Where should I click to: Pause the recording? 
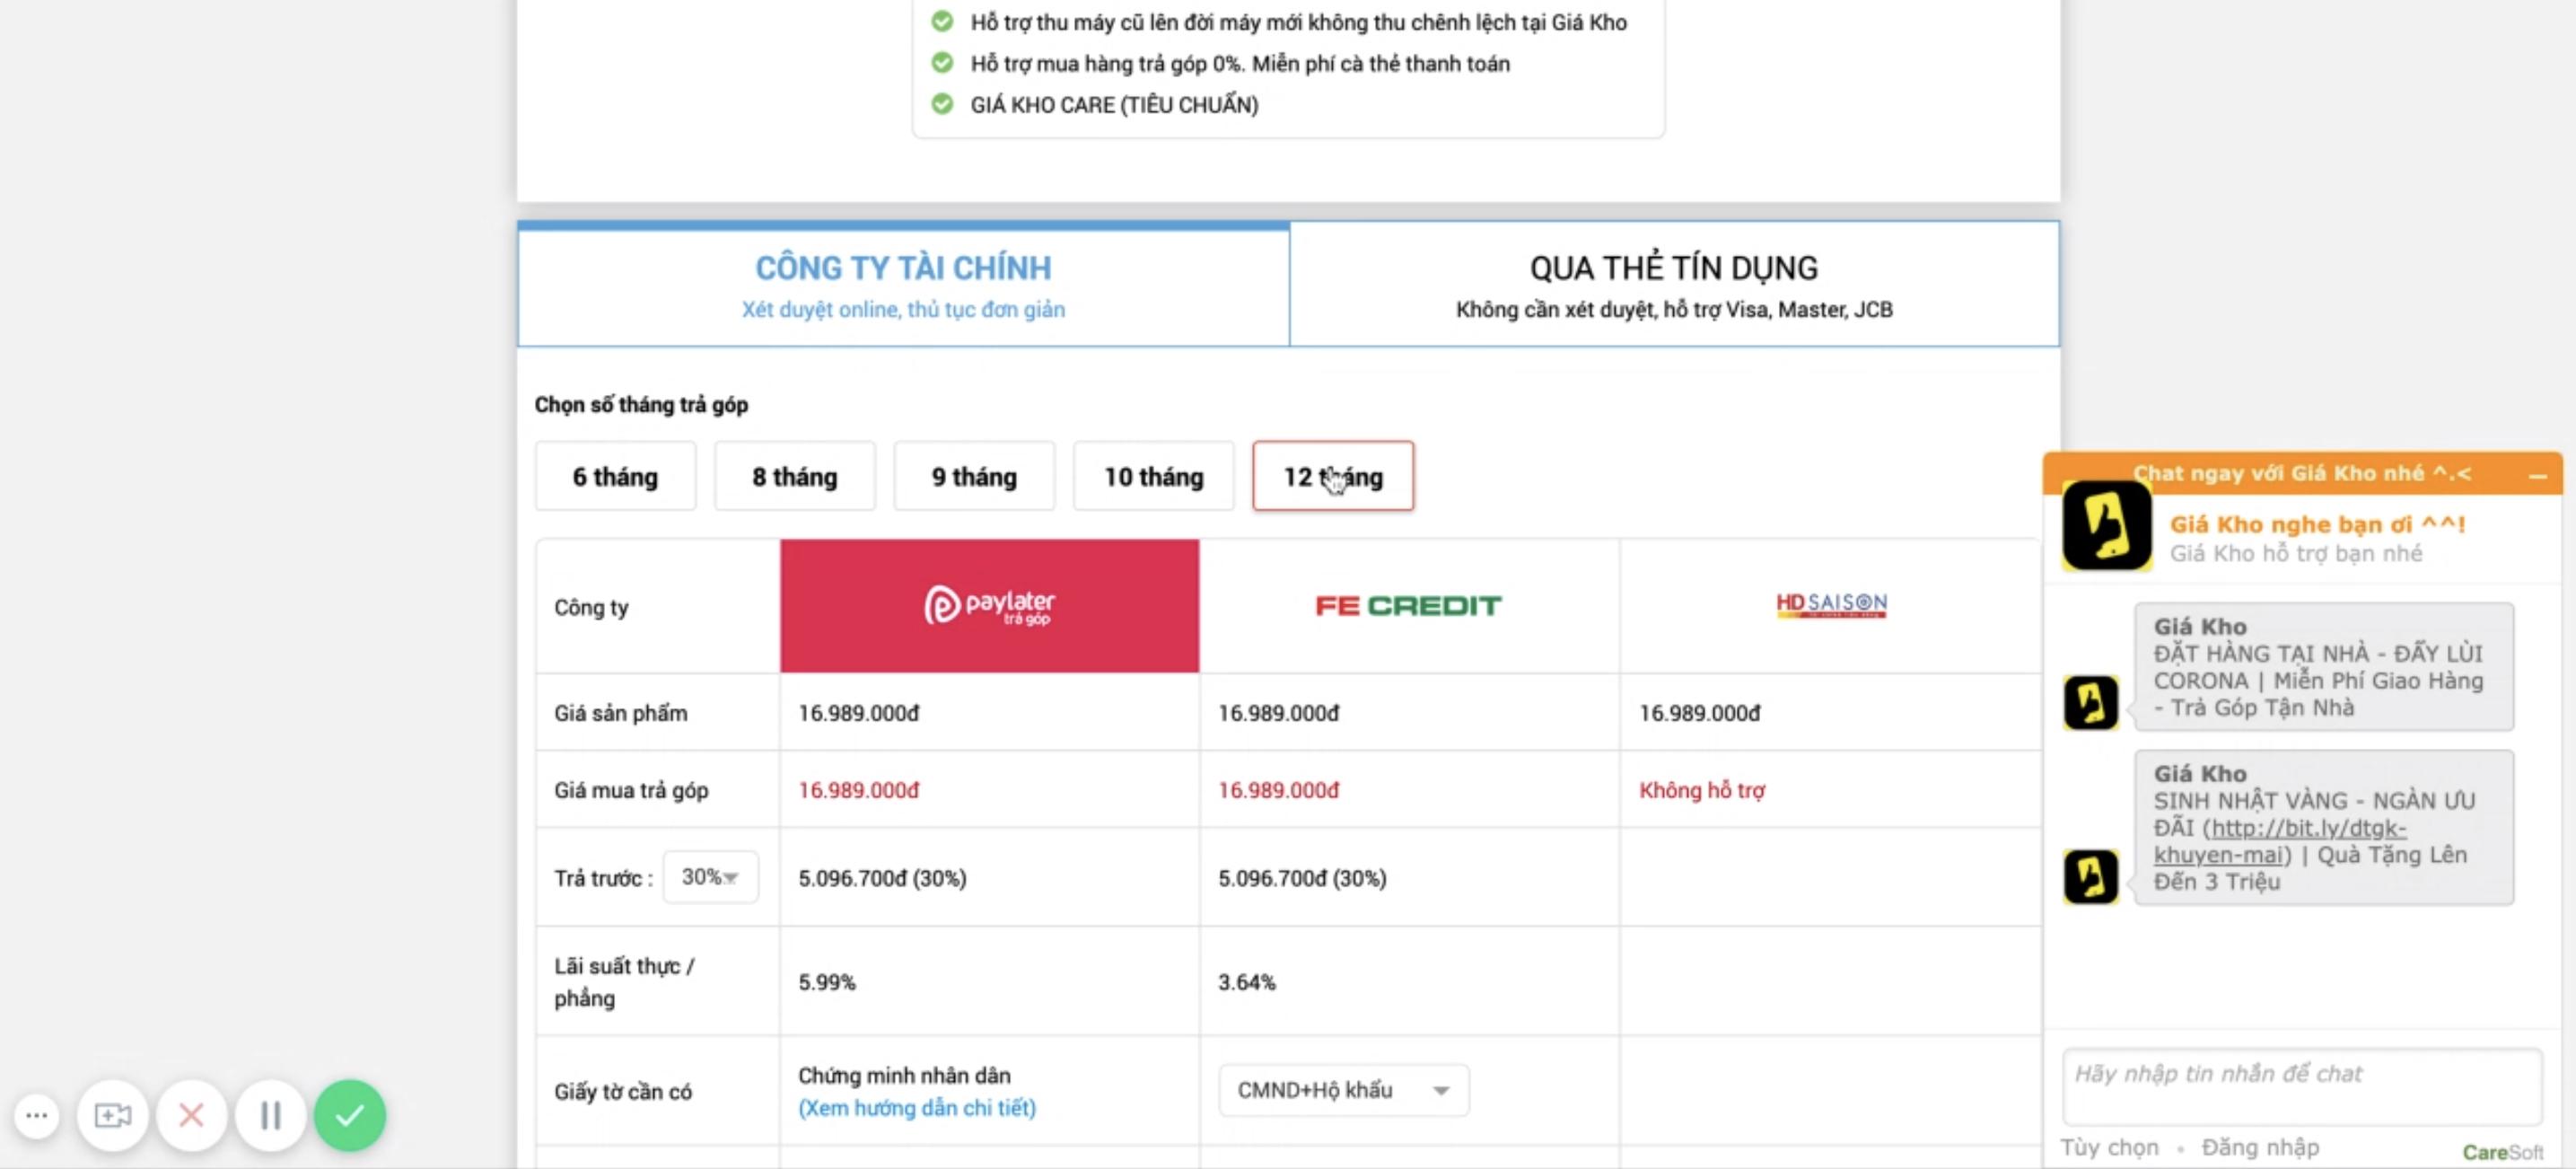(x=270, y=1115)
